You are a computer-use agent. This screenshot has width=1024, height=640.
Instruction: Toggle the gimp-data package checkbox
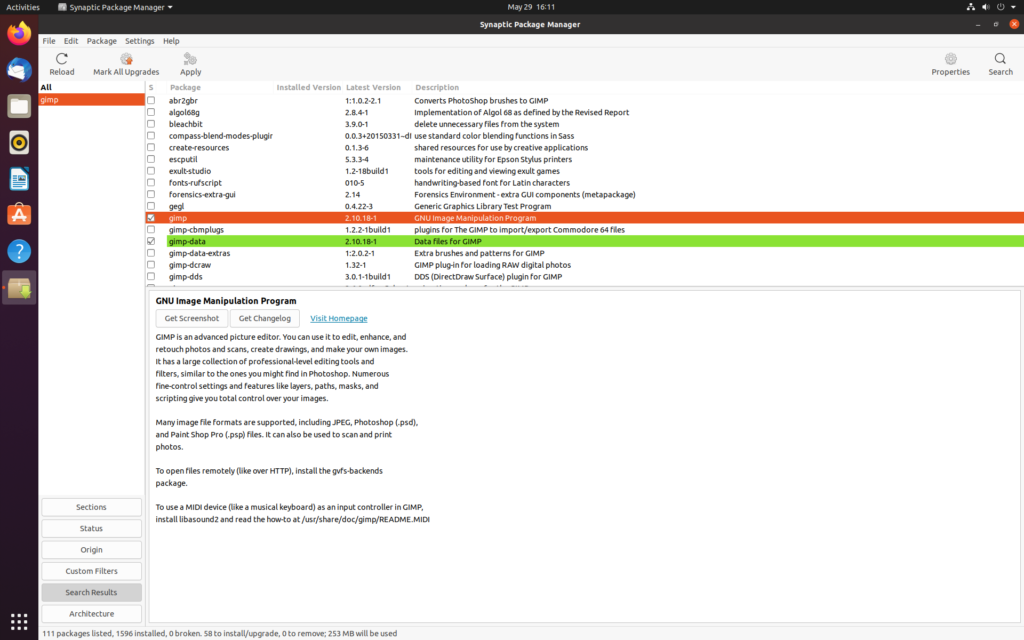pos(151,242)
